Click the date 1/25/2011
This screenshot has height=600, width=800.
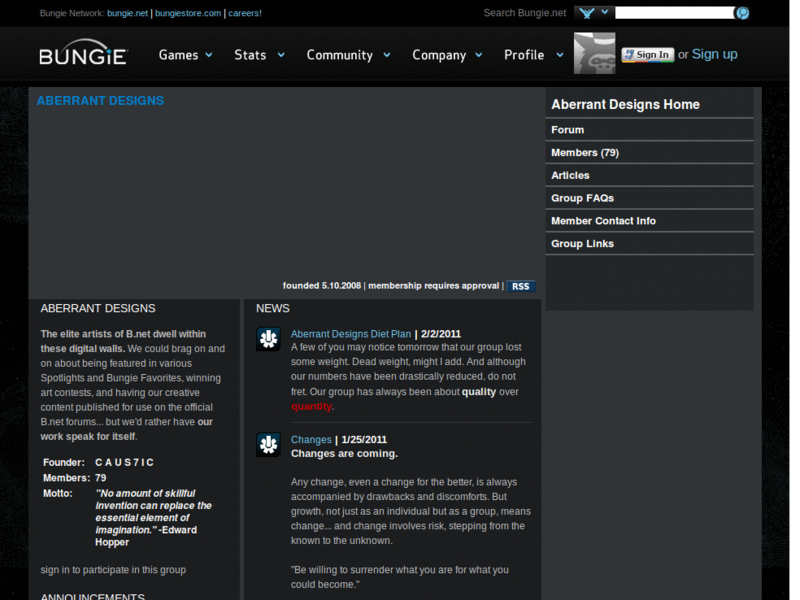(x=364, y=440)
